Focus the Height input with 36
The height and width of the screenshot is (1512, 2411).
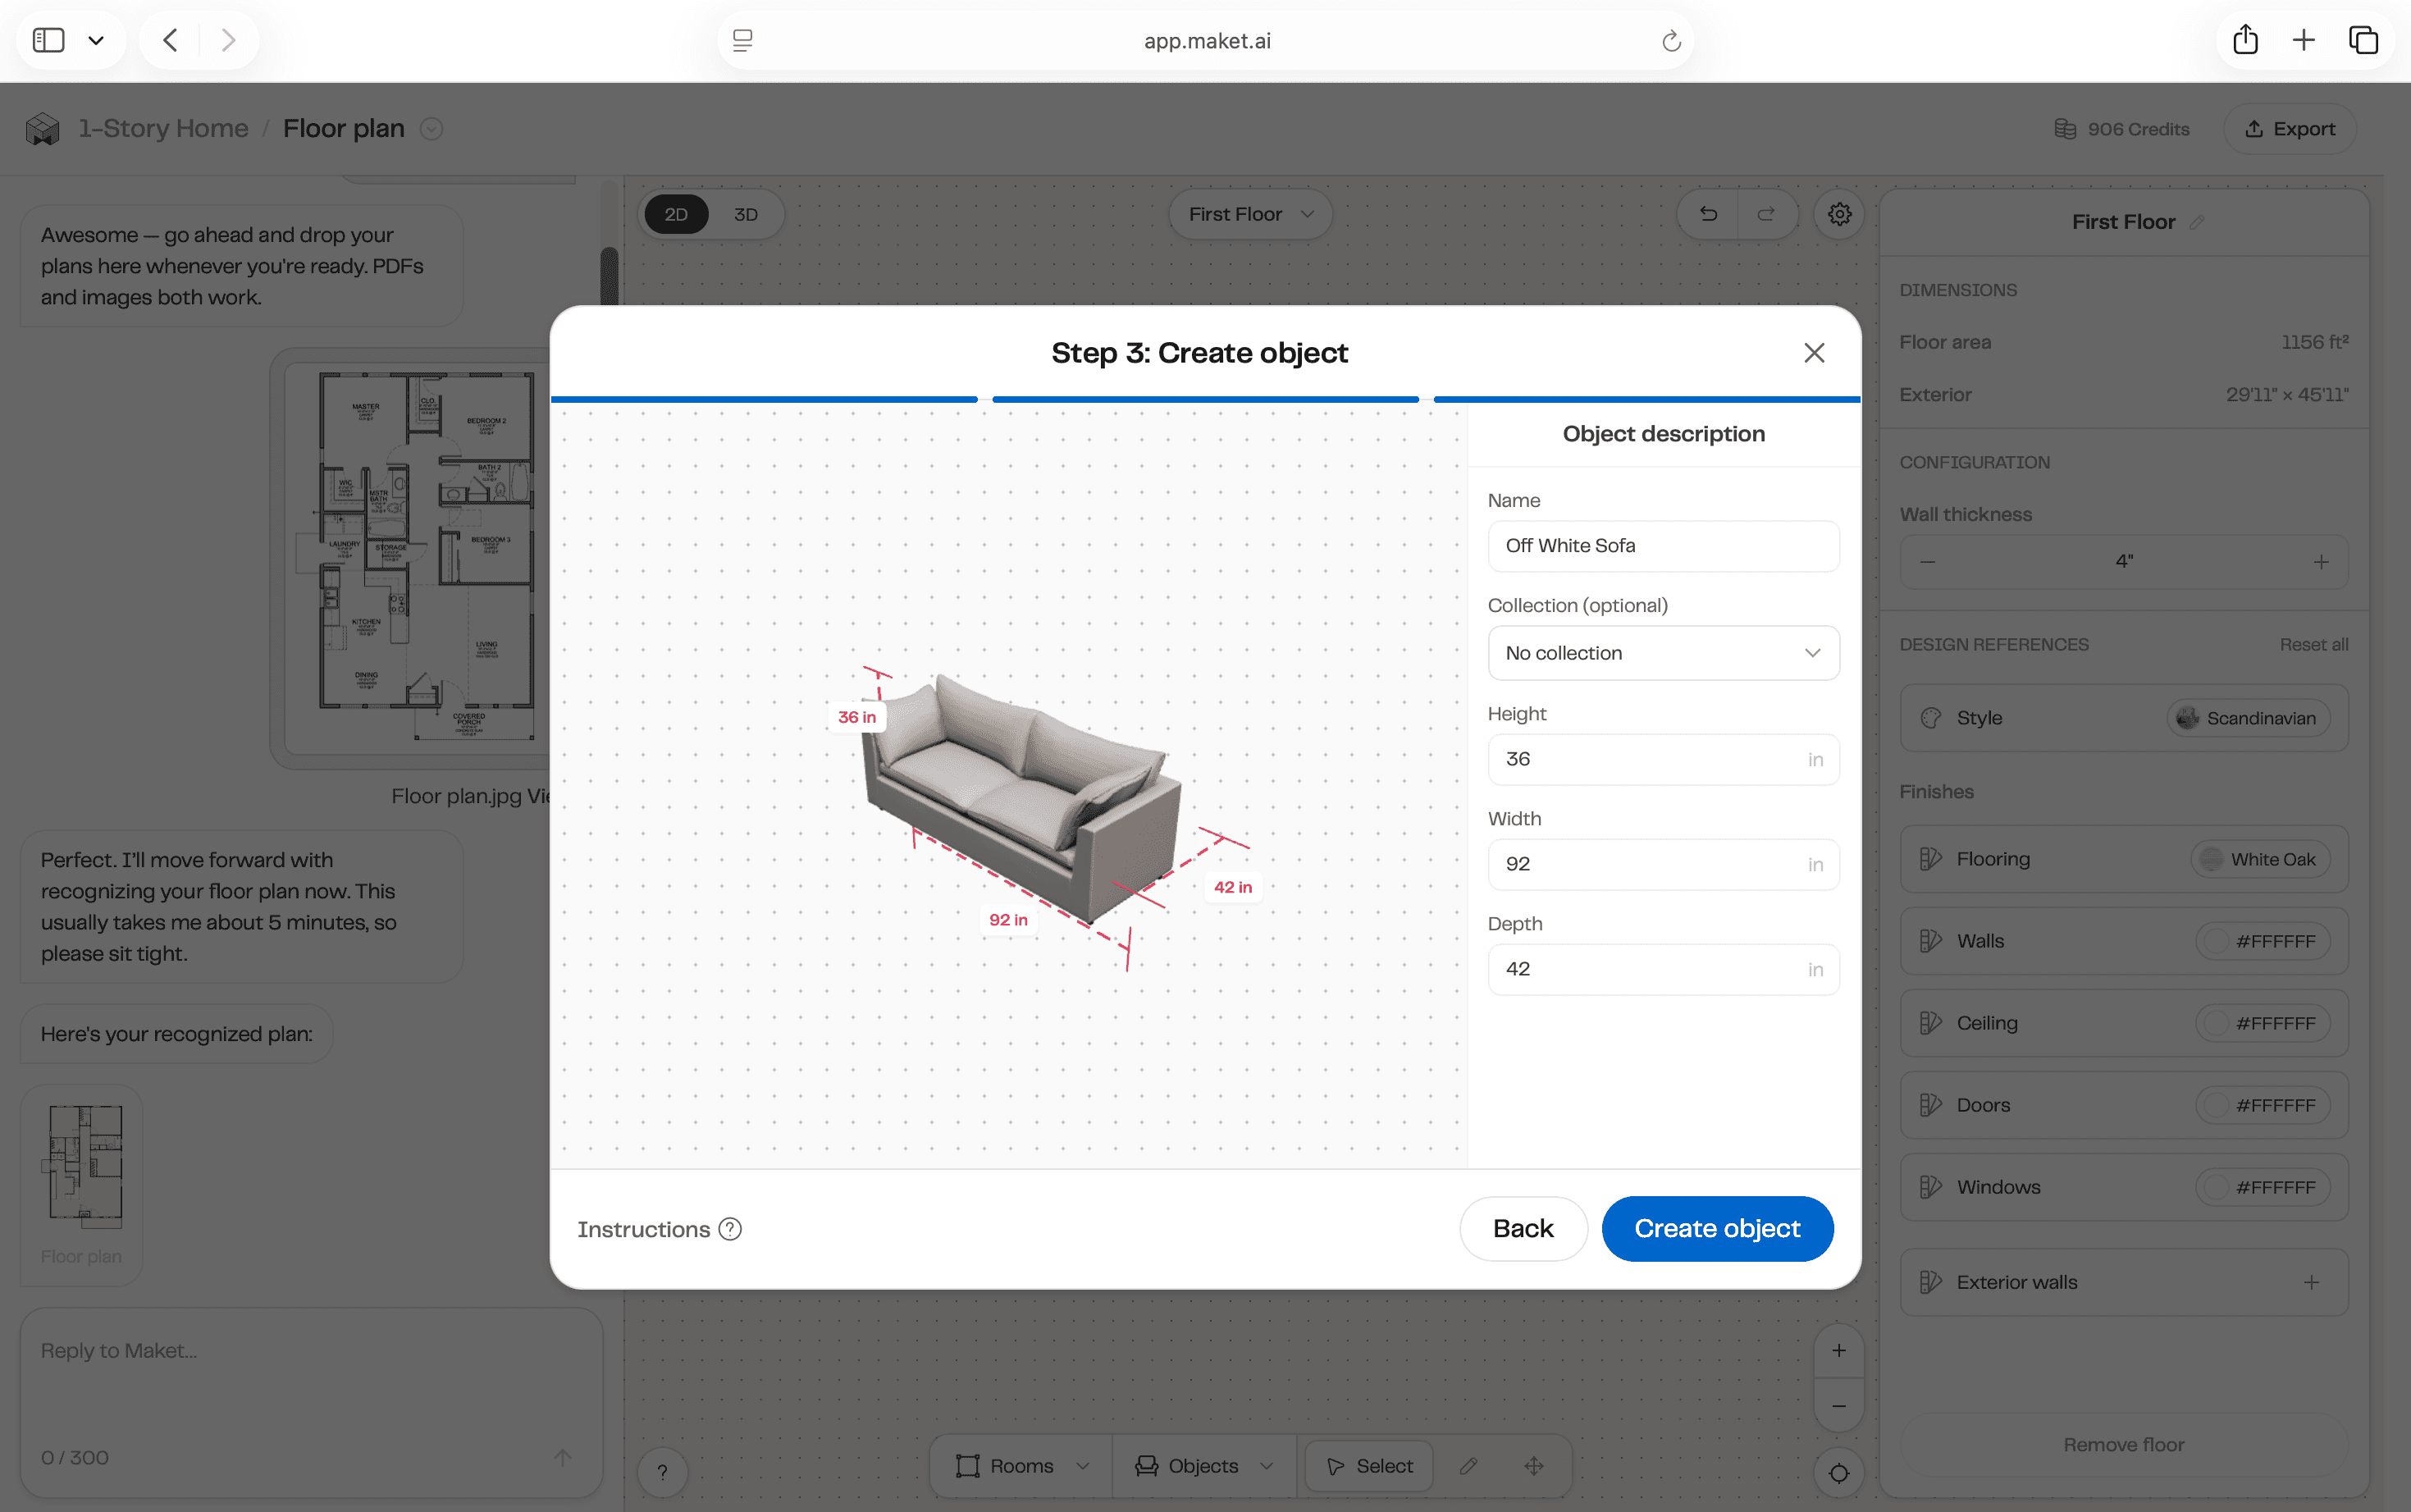click(1663, 759)
